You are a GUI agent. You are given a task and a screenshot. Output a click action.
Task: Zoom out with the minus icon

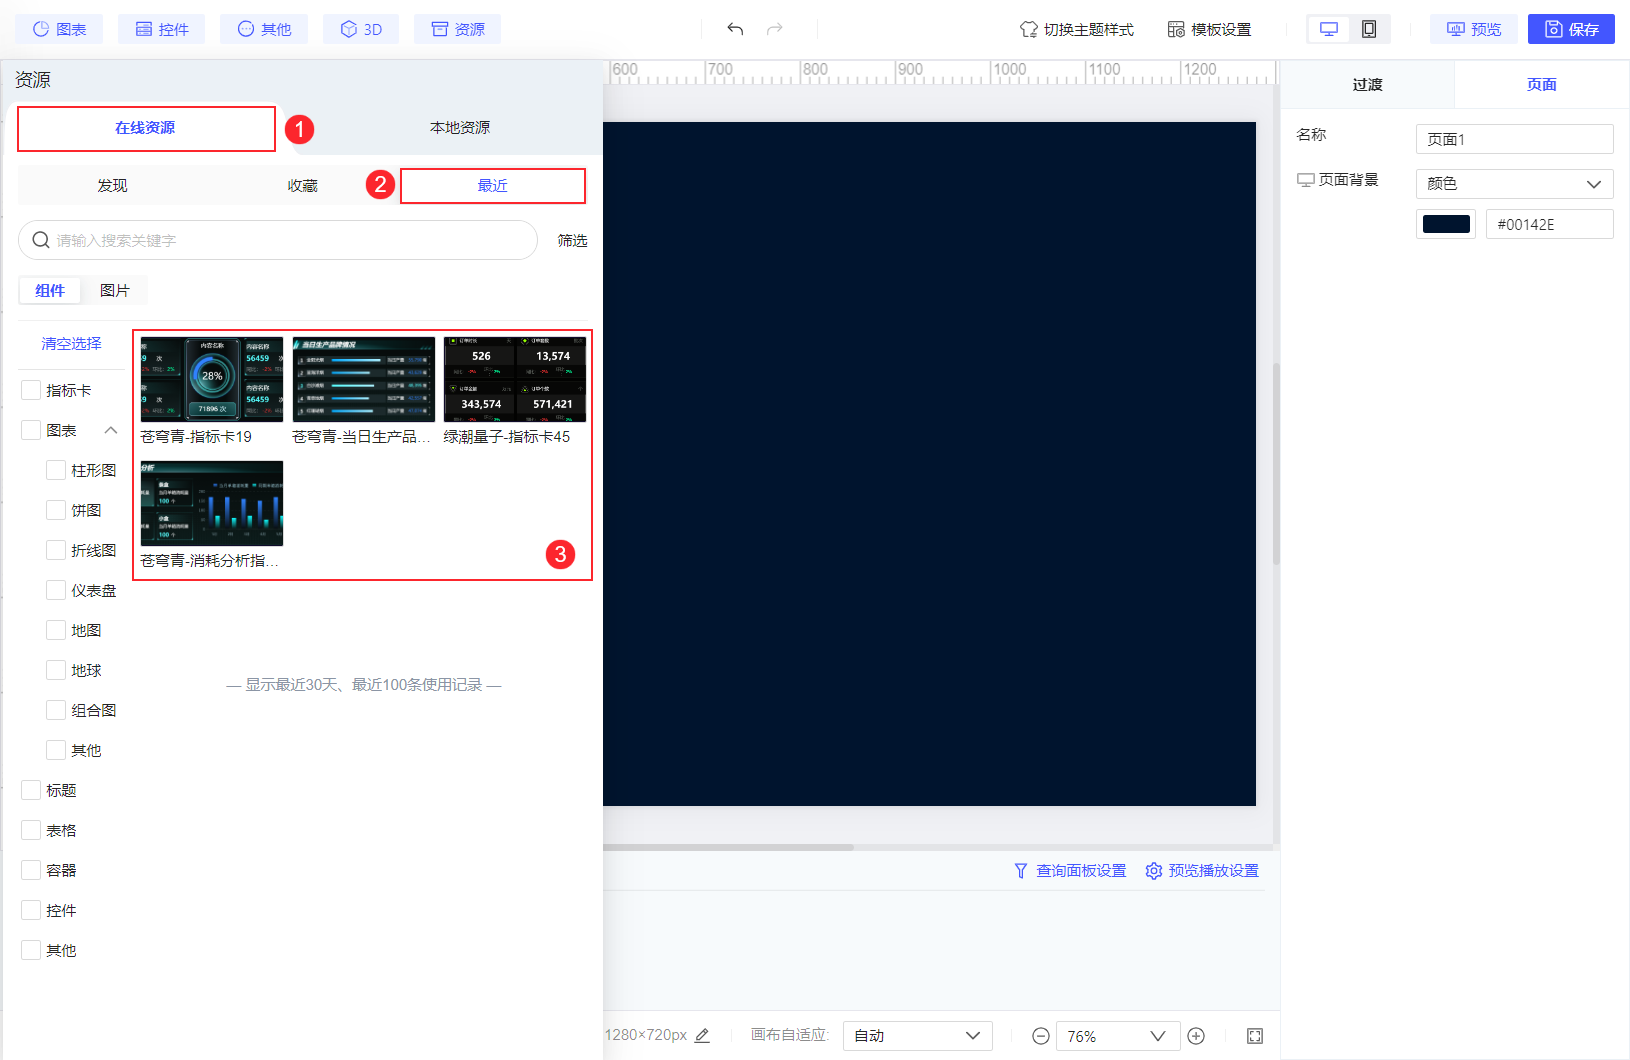tap(1040, 1036)
